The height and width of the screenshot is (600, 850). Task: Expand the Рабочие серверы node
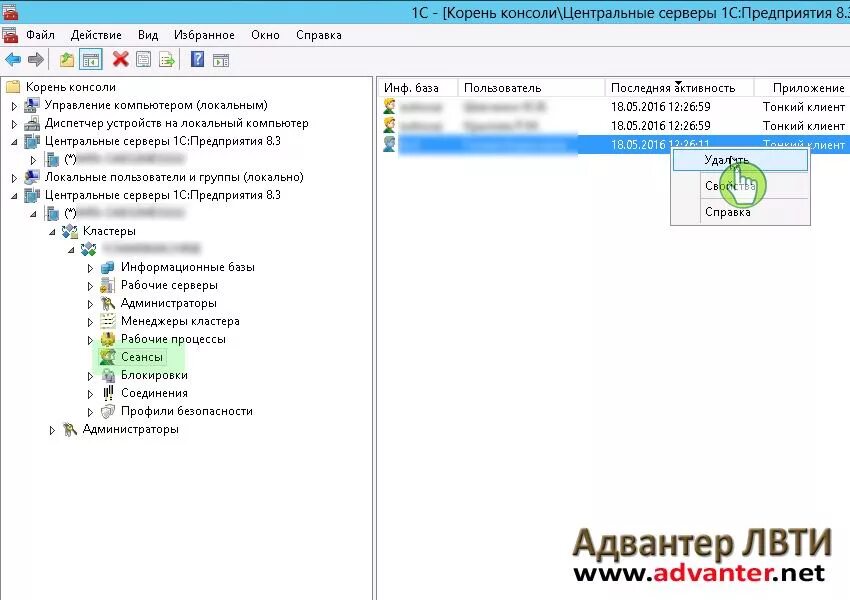coord(90,286)
